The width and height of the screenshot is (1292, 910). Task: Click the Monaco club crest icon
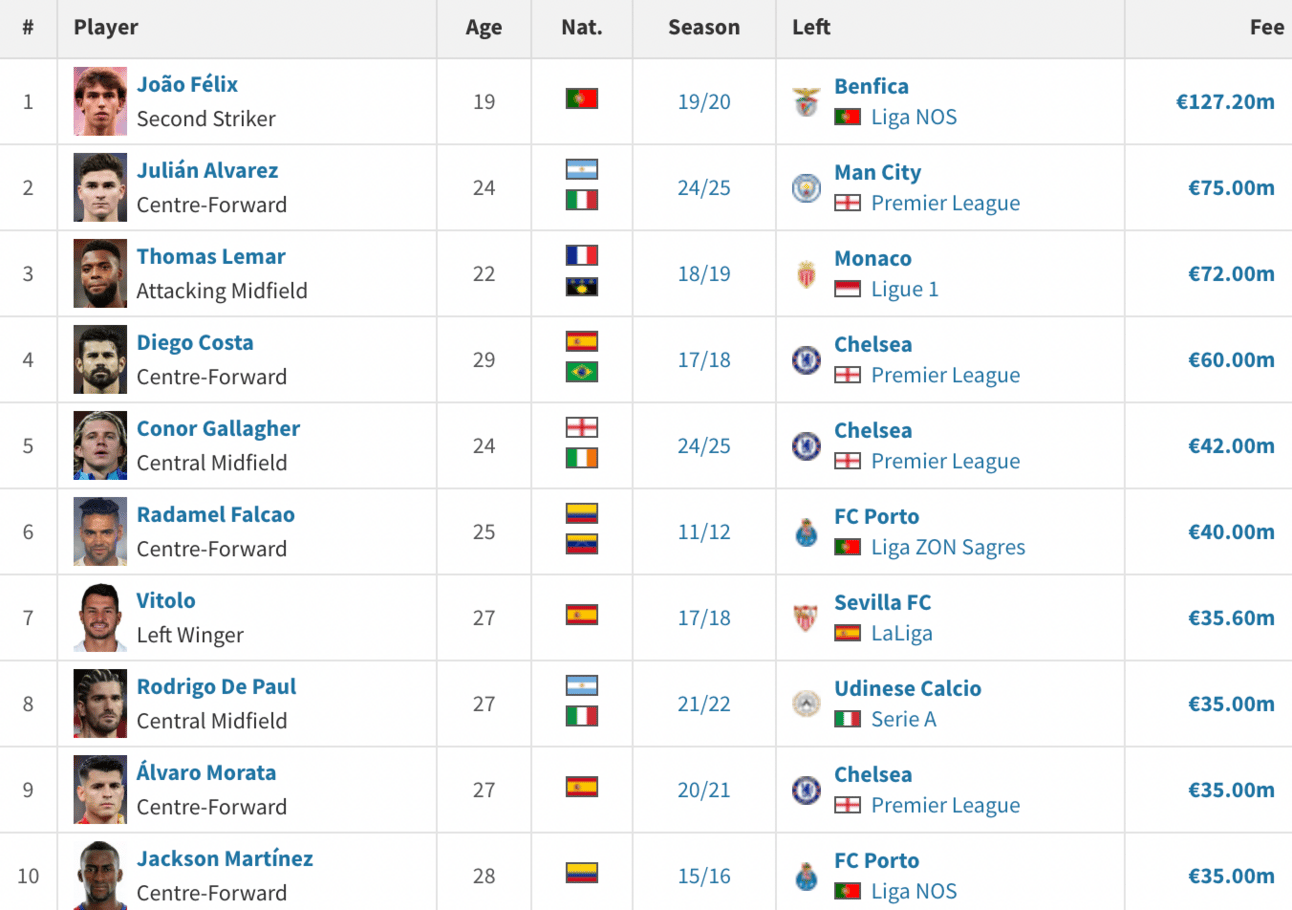tap(806, 274)
